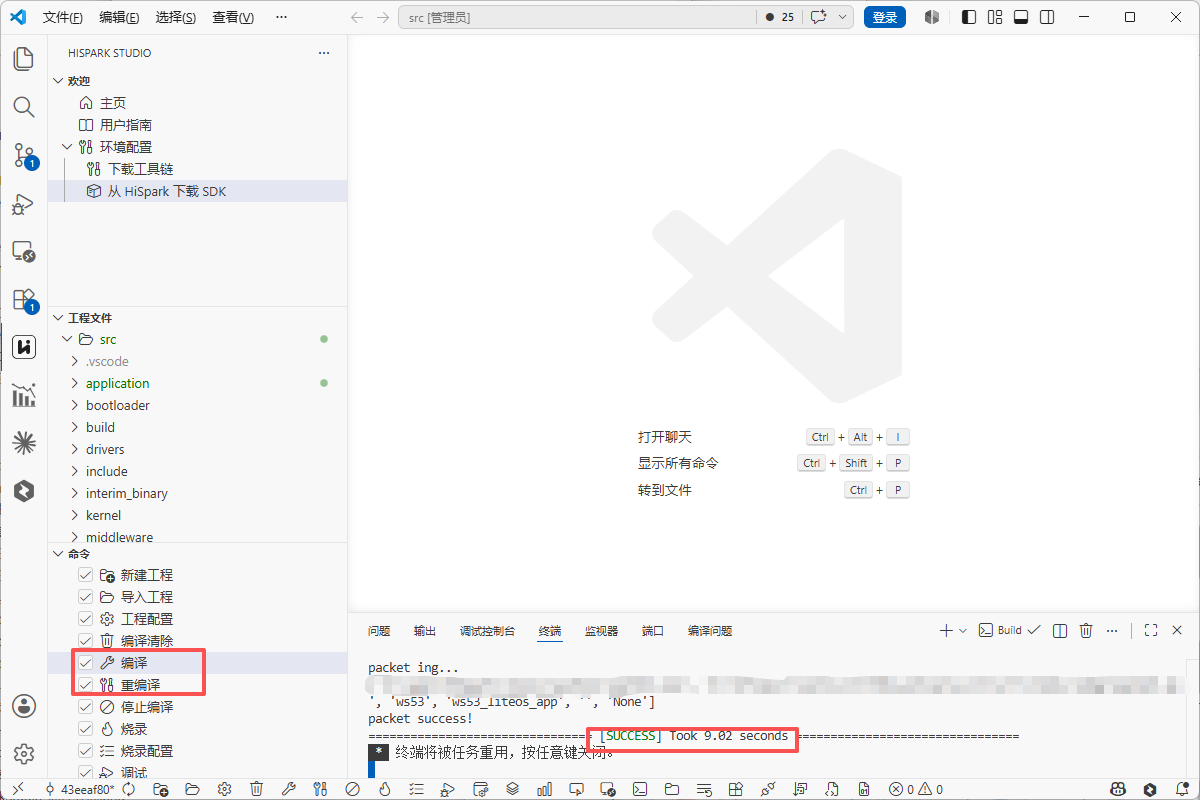Close the bottom panel
This screenshot has height=800, width=1200.
click(1177, 631)
